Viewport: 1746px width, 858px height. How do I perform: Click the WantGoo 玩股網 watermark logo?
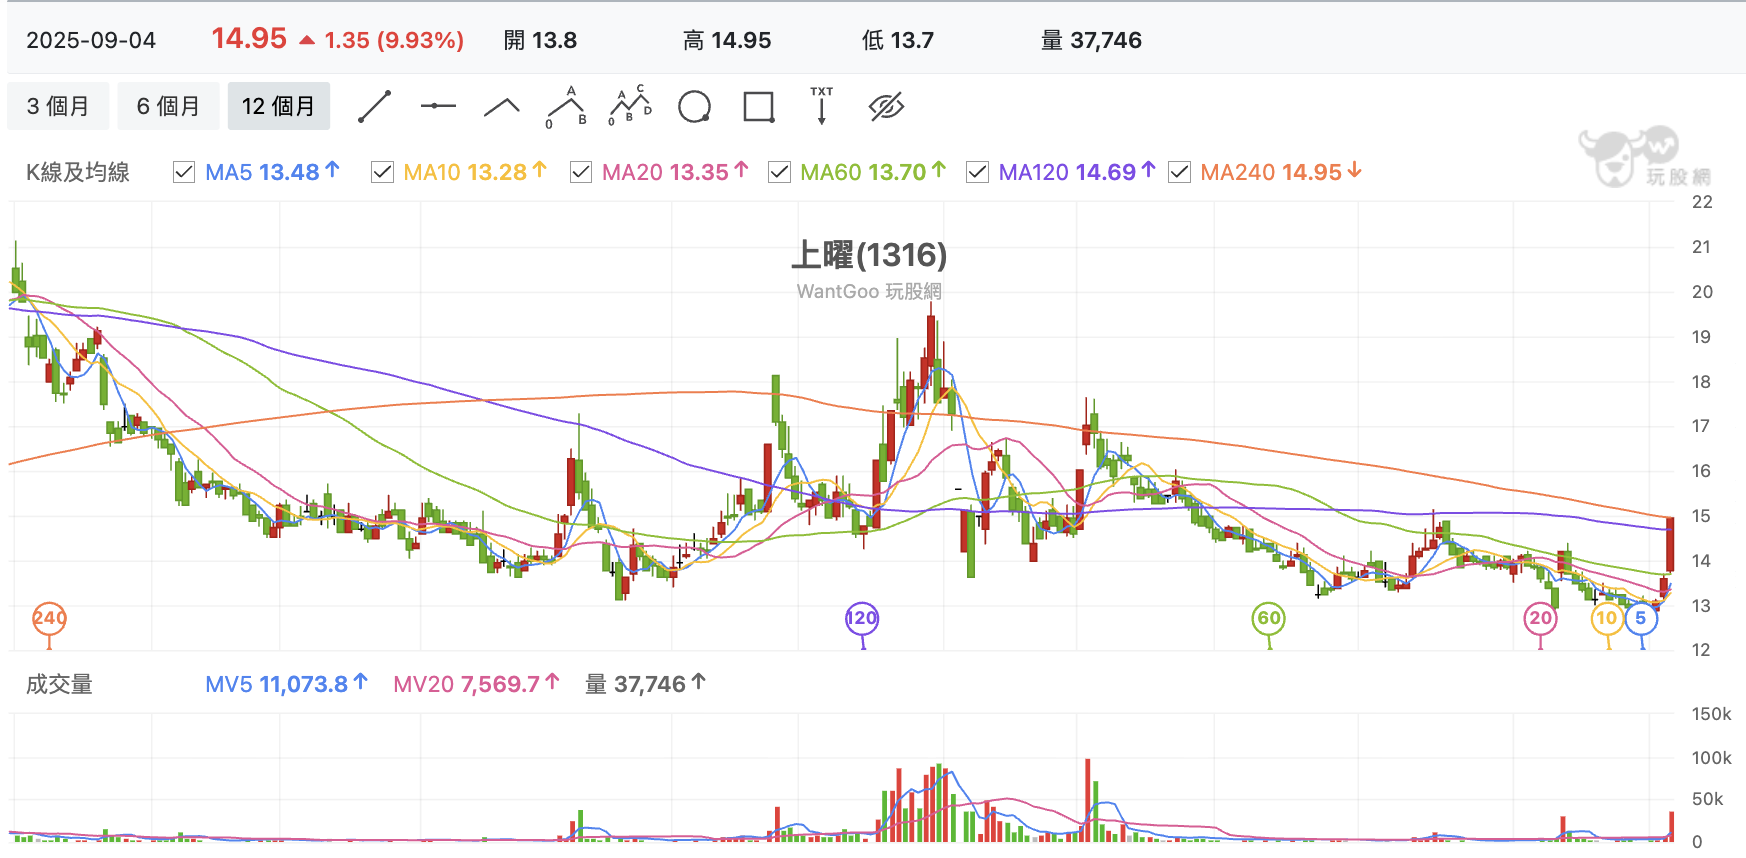tap(1644, 157)
